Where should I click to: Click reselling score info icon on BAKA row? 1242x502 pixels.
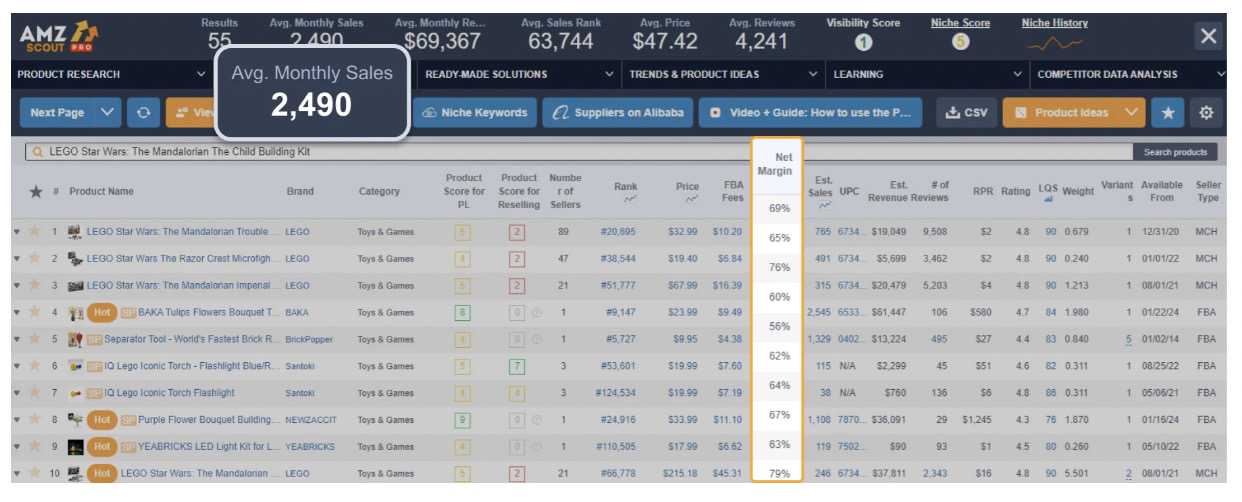[x=537, y=312]
